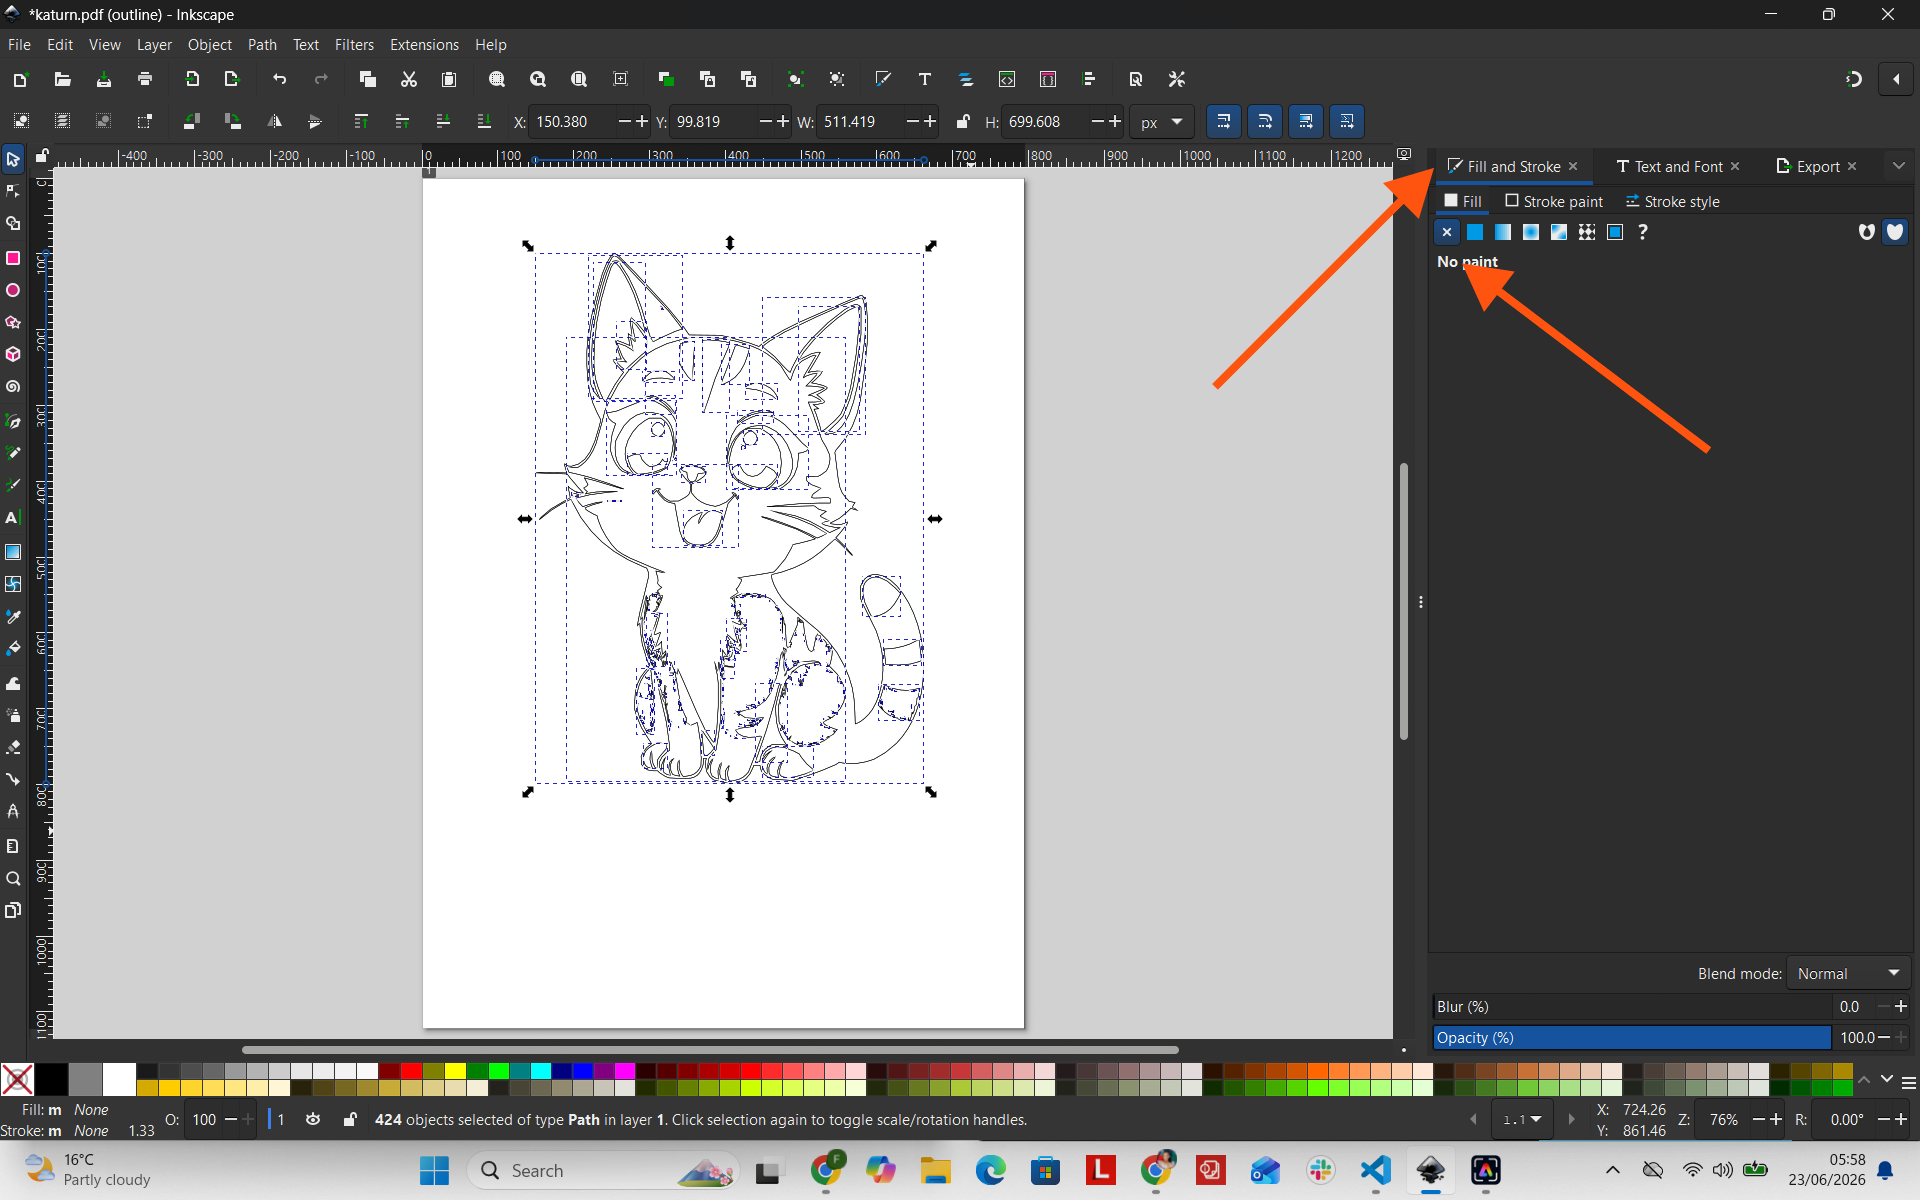The height and width of the screenshot is (1200, 1920).
Task: Close the Export panel tab
Action: (x=1852, y=166)
